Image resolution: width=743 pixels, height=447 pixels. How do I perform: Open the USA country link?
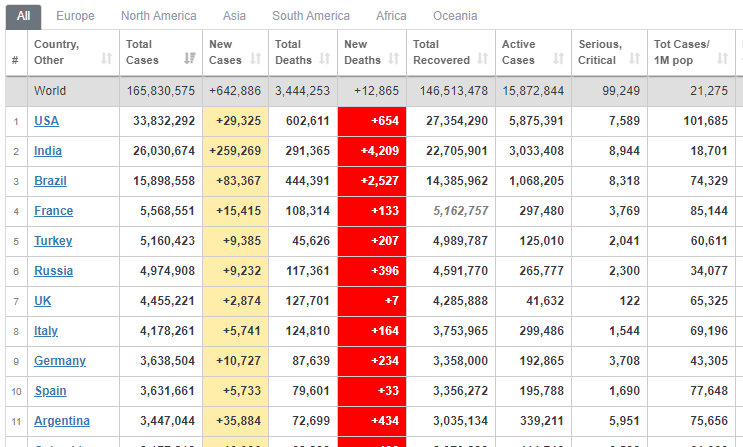click(46, 121)
